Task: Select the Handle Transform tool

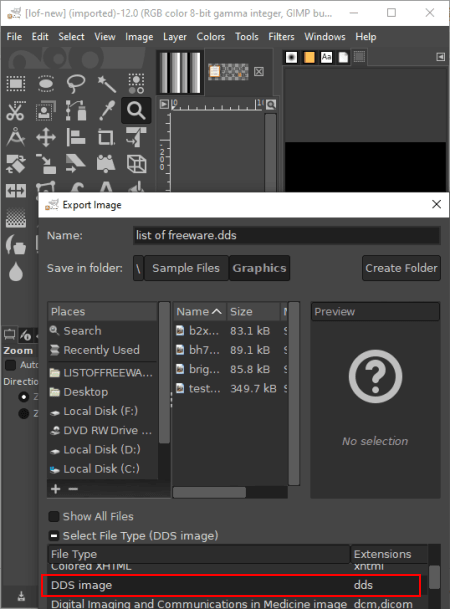Action: point(106,164)
